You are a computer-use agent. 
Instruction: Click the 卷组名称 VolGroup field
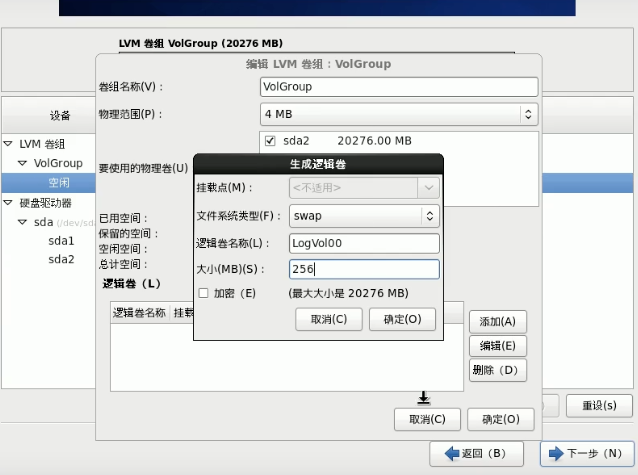[x=399, y=87]
